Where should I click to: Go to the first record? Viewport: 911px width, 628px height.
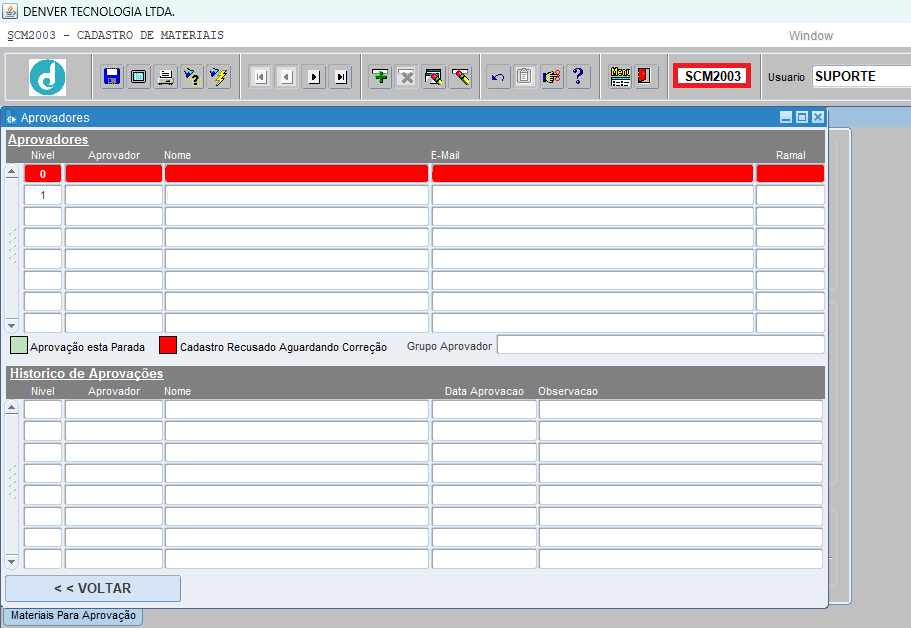(x=260, y=77)
